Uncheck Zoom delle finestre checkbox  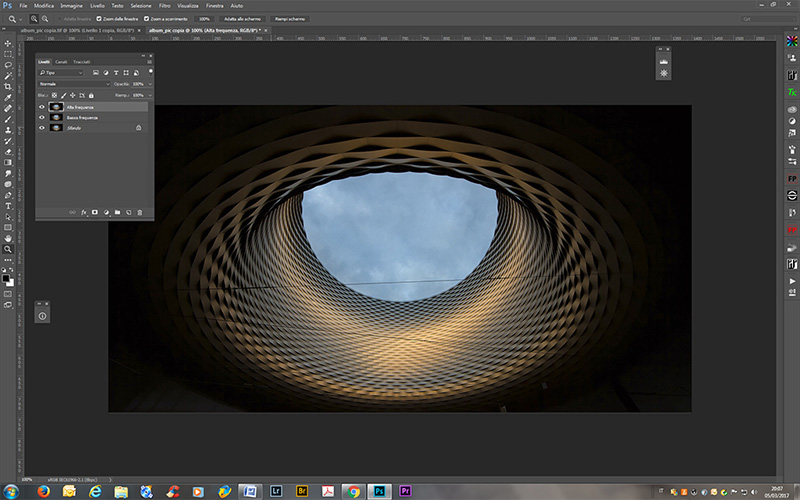(98, 19)
